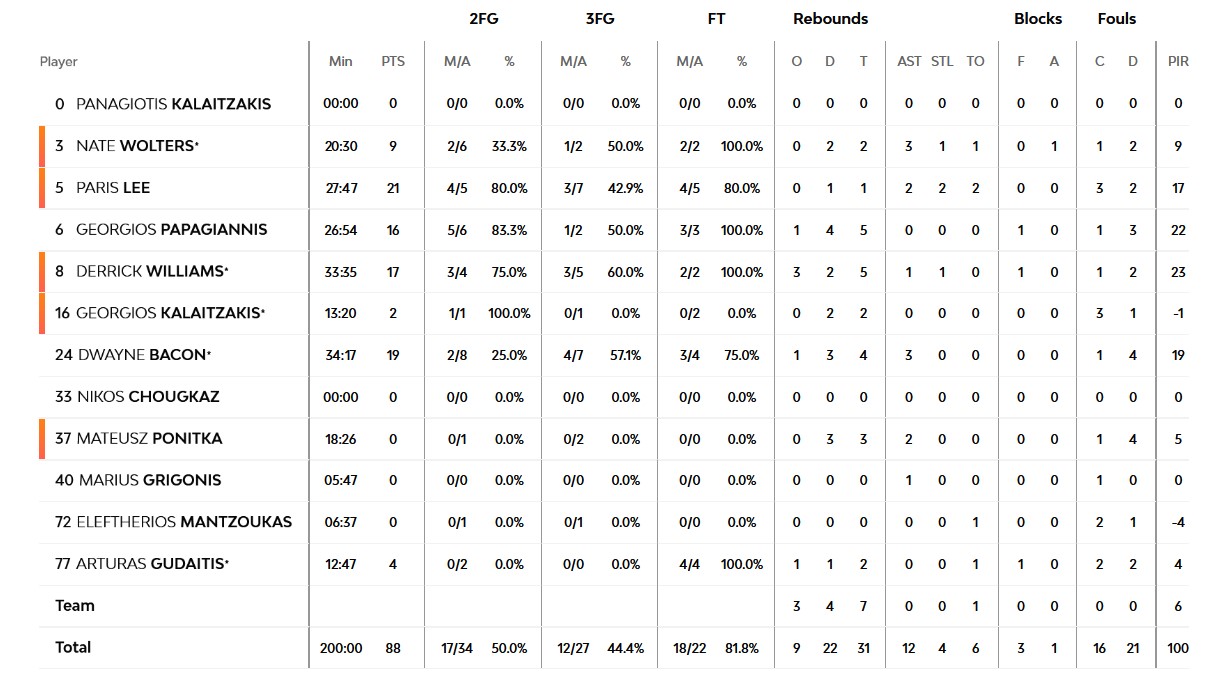Click the PTS column header

[x=393, y=62]
